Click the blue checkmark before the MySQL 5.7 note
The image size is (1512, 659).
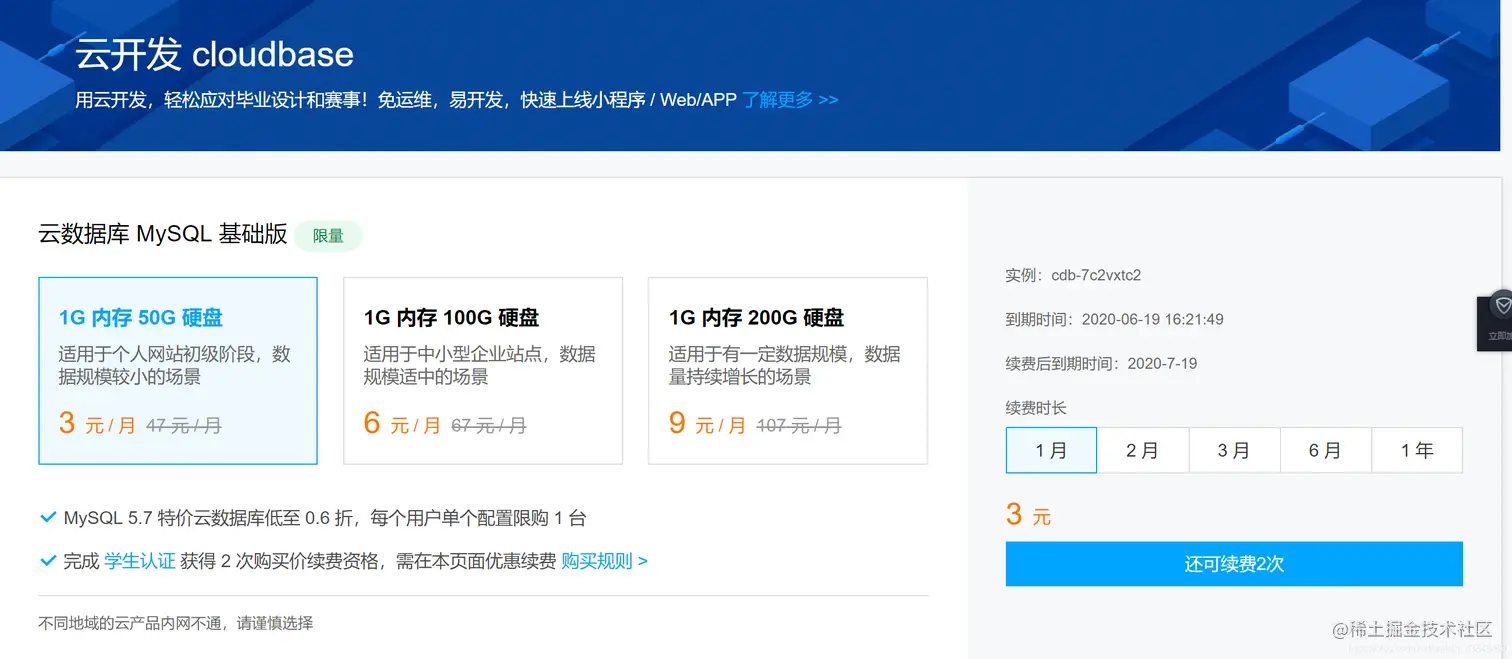tap(47, 516)
